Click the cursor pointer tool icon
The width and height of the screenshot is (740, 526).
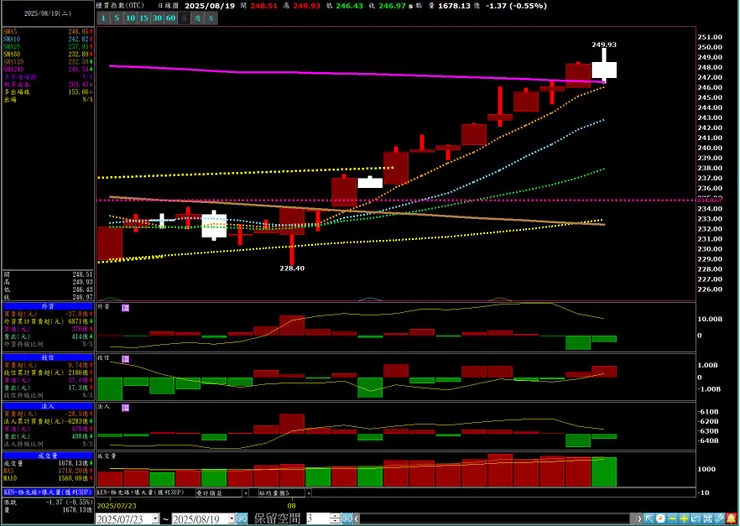648,519
